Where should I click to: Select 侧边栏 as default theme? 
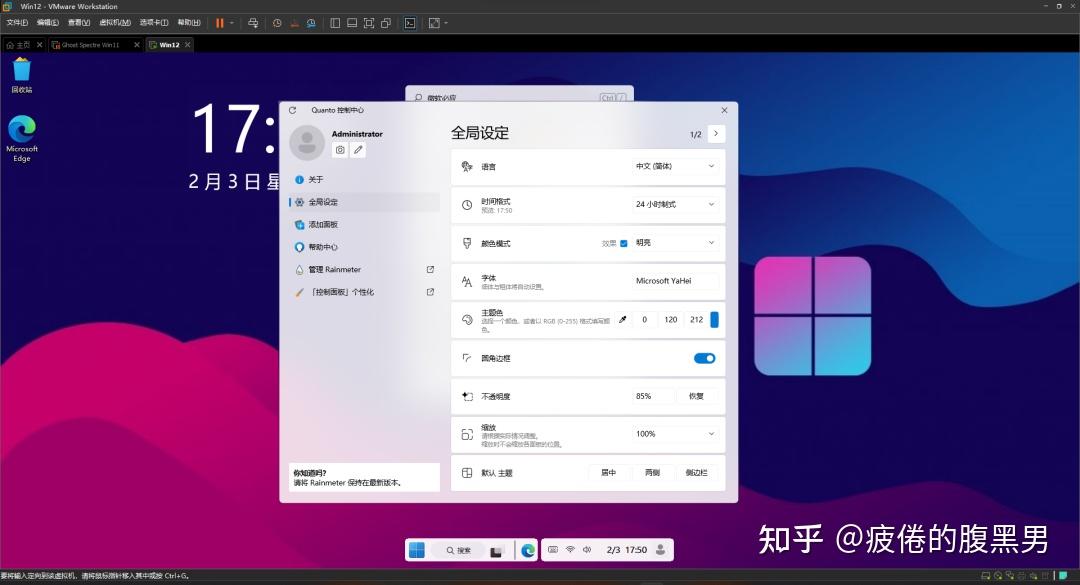click(x=697, y=472)
